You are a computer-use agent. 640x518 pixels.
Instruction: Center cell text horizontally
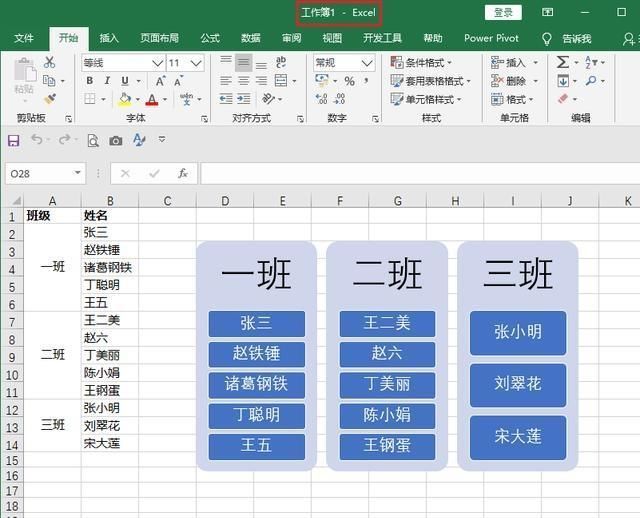click(243, 81)
